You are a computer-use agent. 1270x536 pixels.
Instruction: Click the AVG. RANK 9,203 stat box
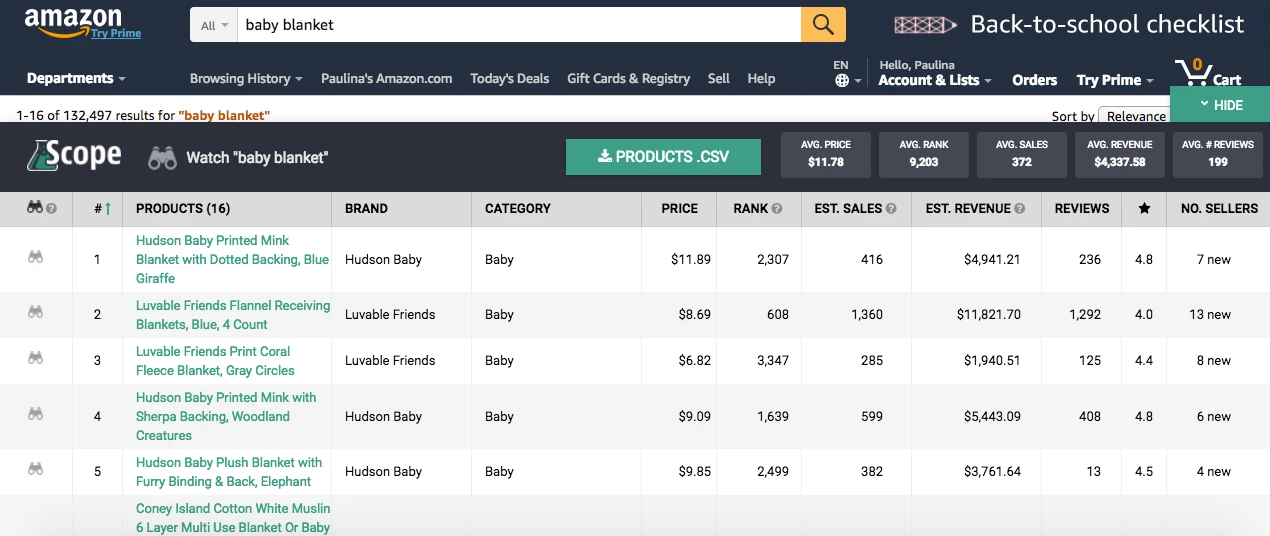(923, 154)
